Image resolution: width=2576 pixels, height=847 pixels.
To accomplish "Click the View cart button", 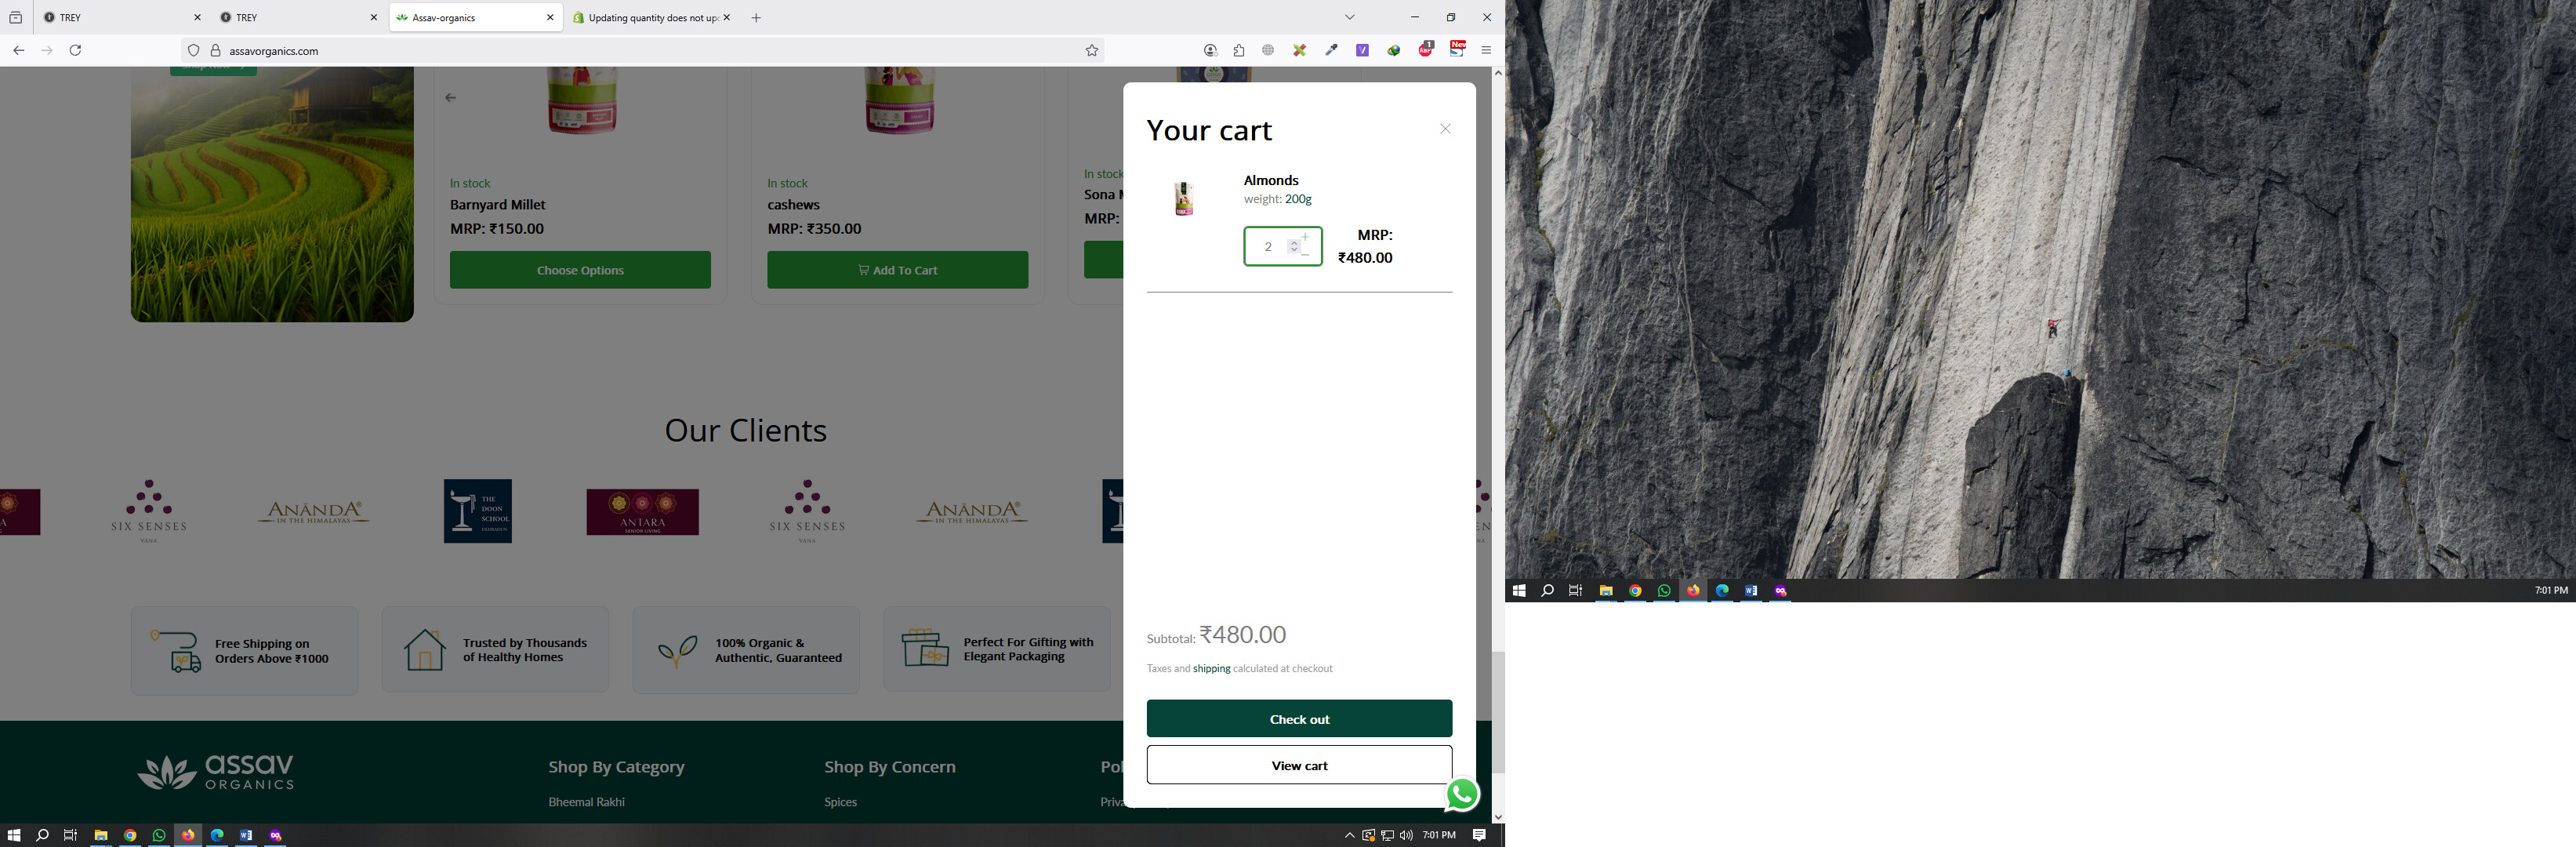I will [1299, 765].
